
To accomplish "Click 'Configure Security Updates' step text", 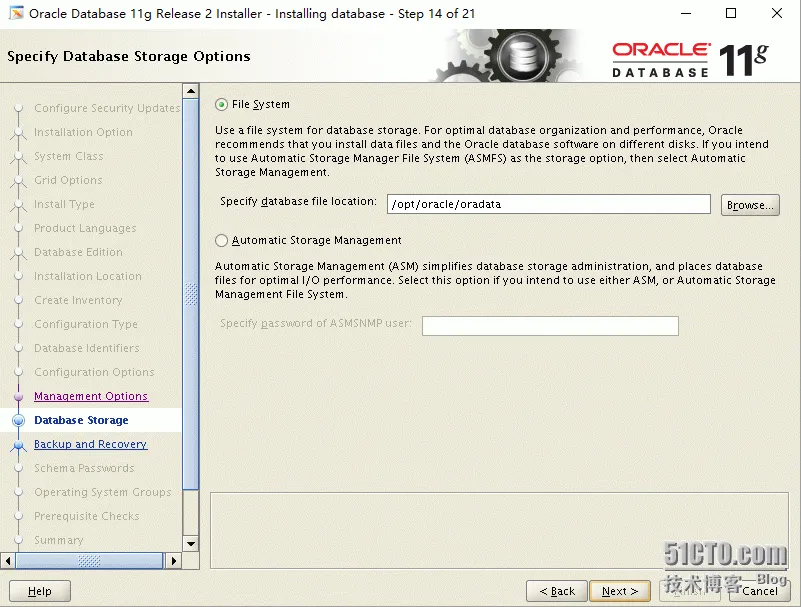I will coord(107,108).
